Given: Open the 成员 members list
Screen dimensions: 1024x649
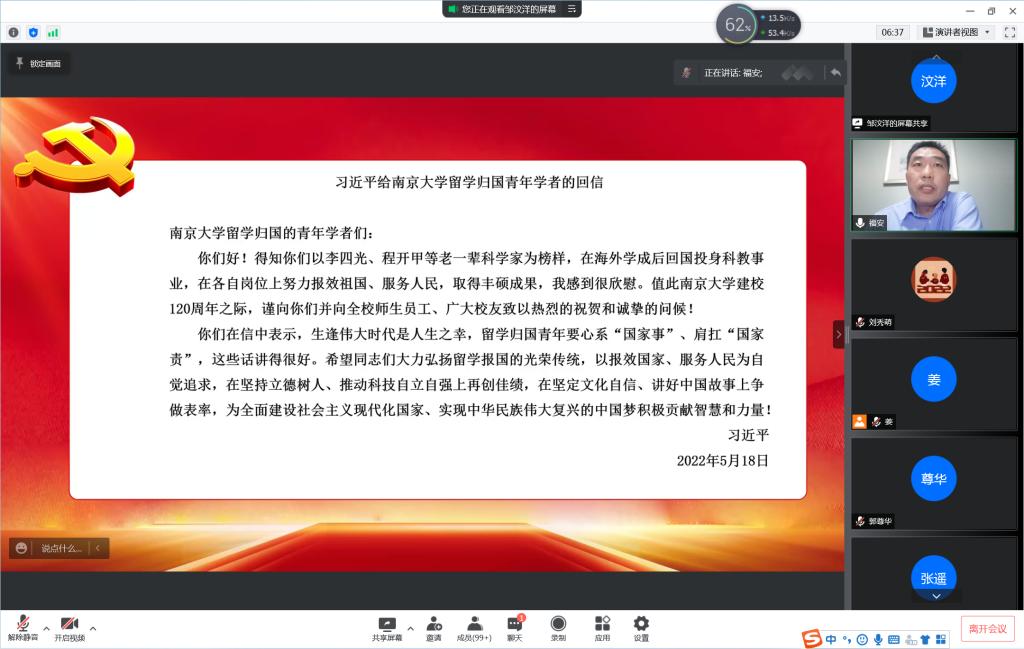Looking at the screenshot, I should click(474, 627).
